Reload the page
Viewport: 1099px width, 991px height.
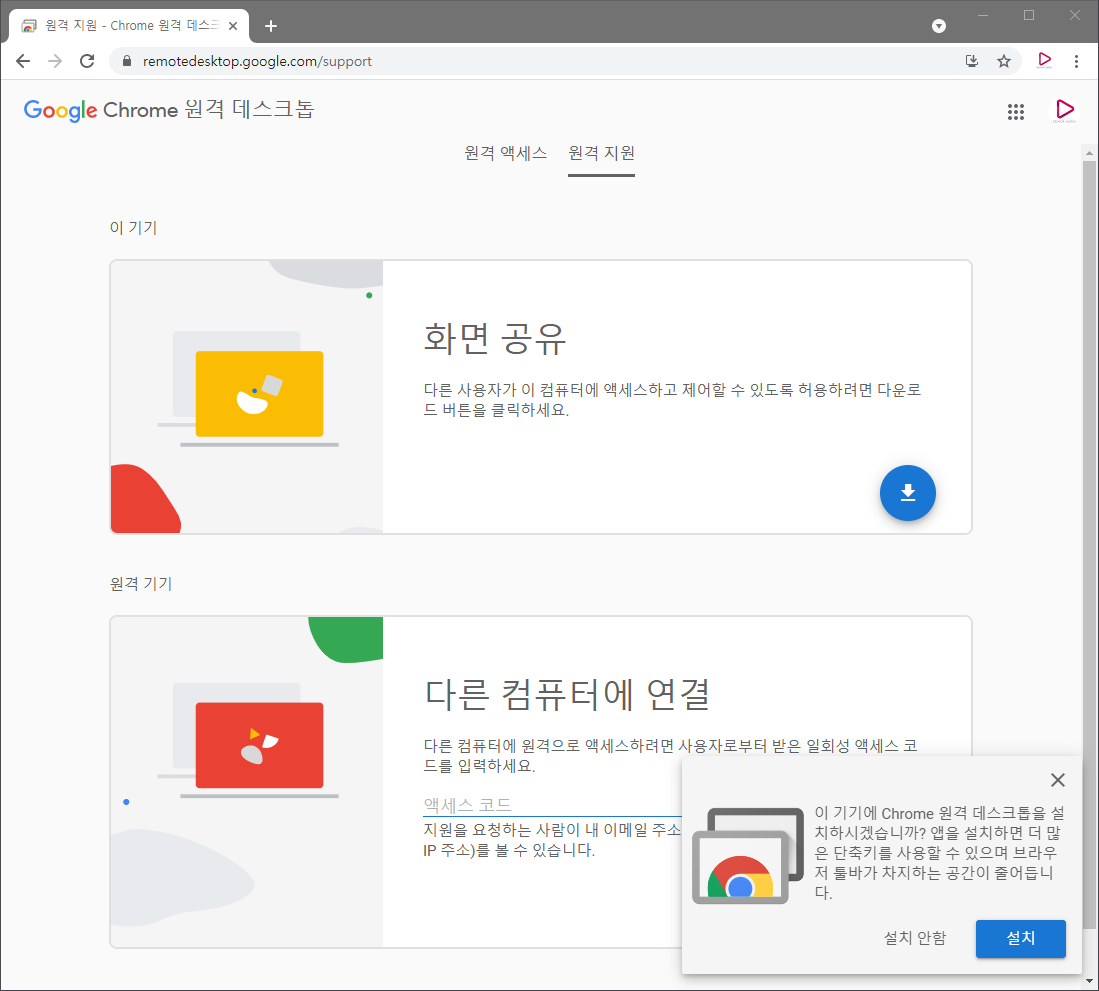87,61
